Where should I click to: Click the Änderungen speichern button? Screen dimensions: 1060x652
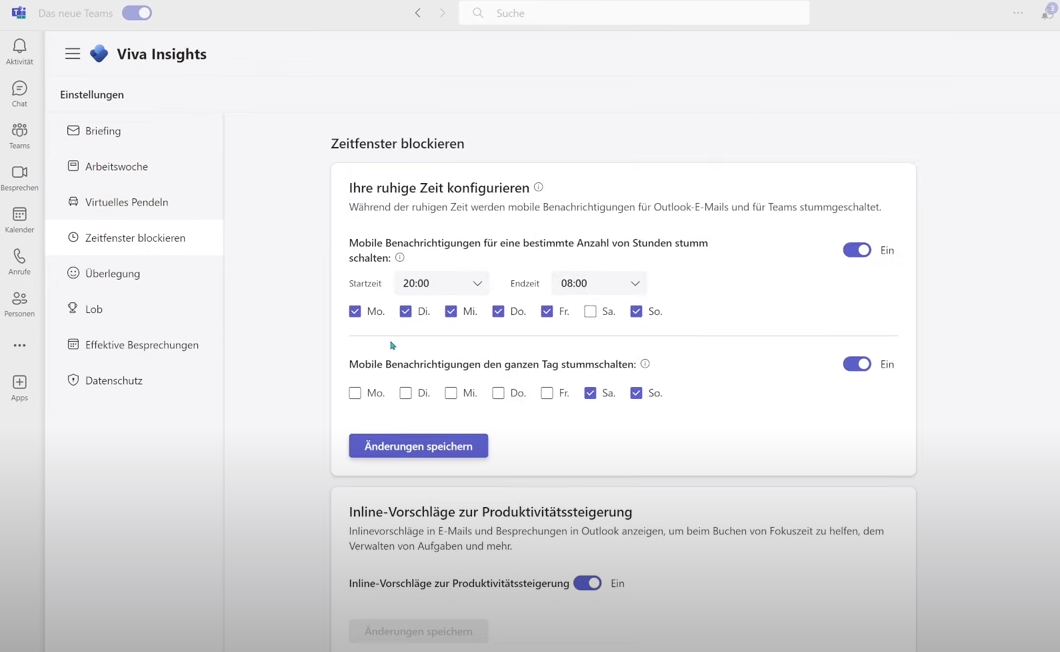418,446
